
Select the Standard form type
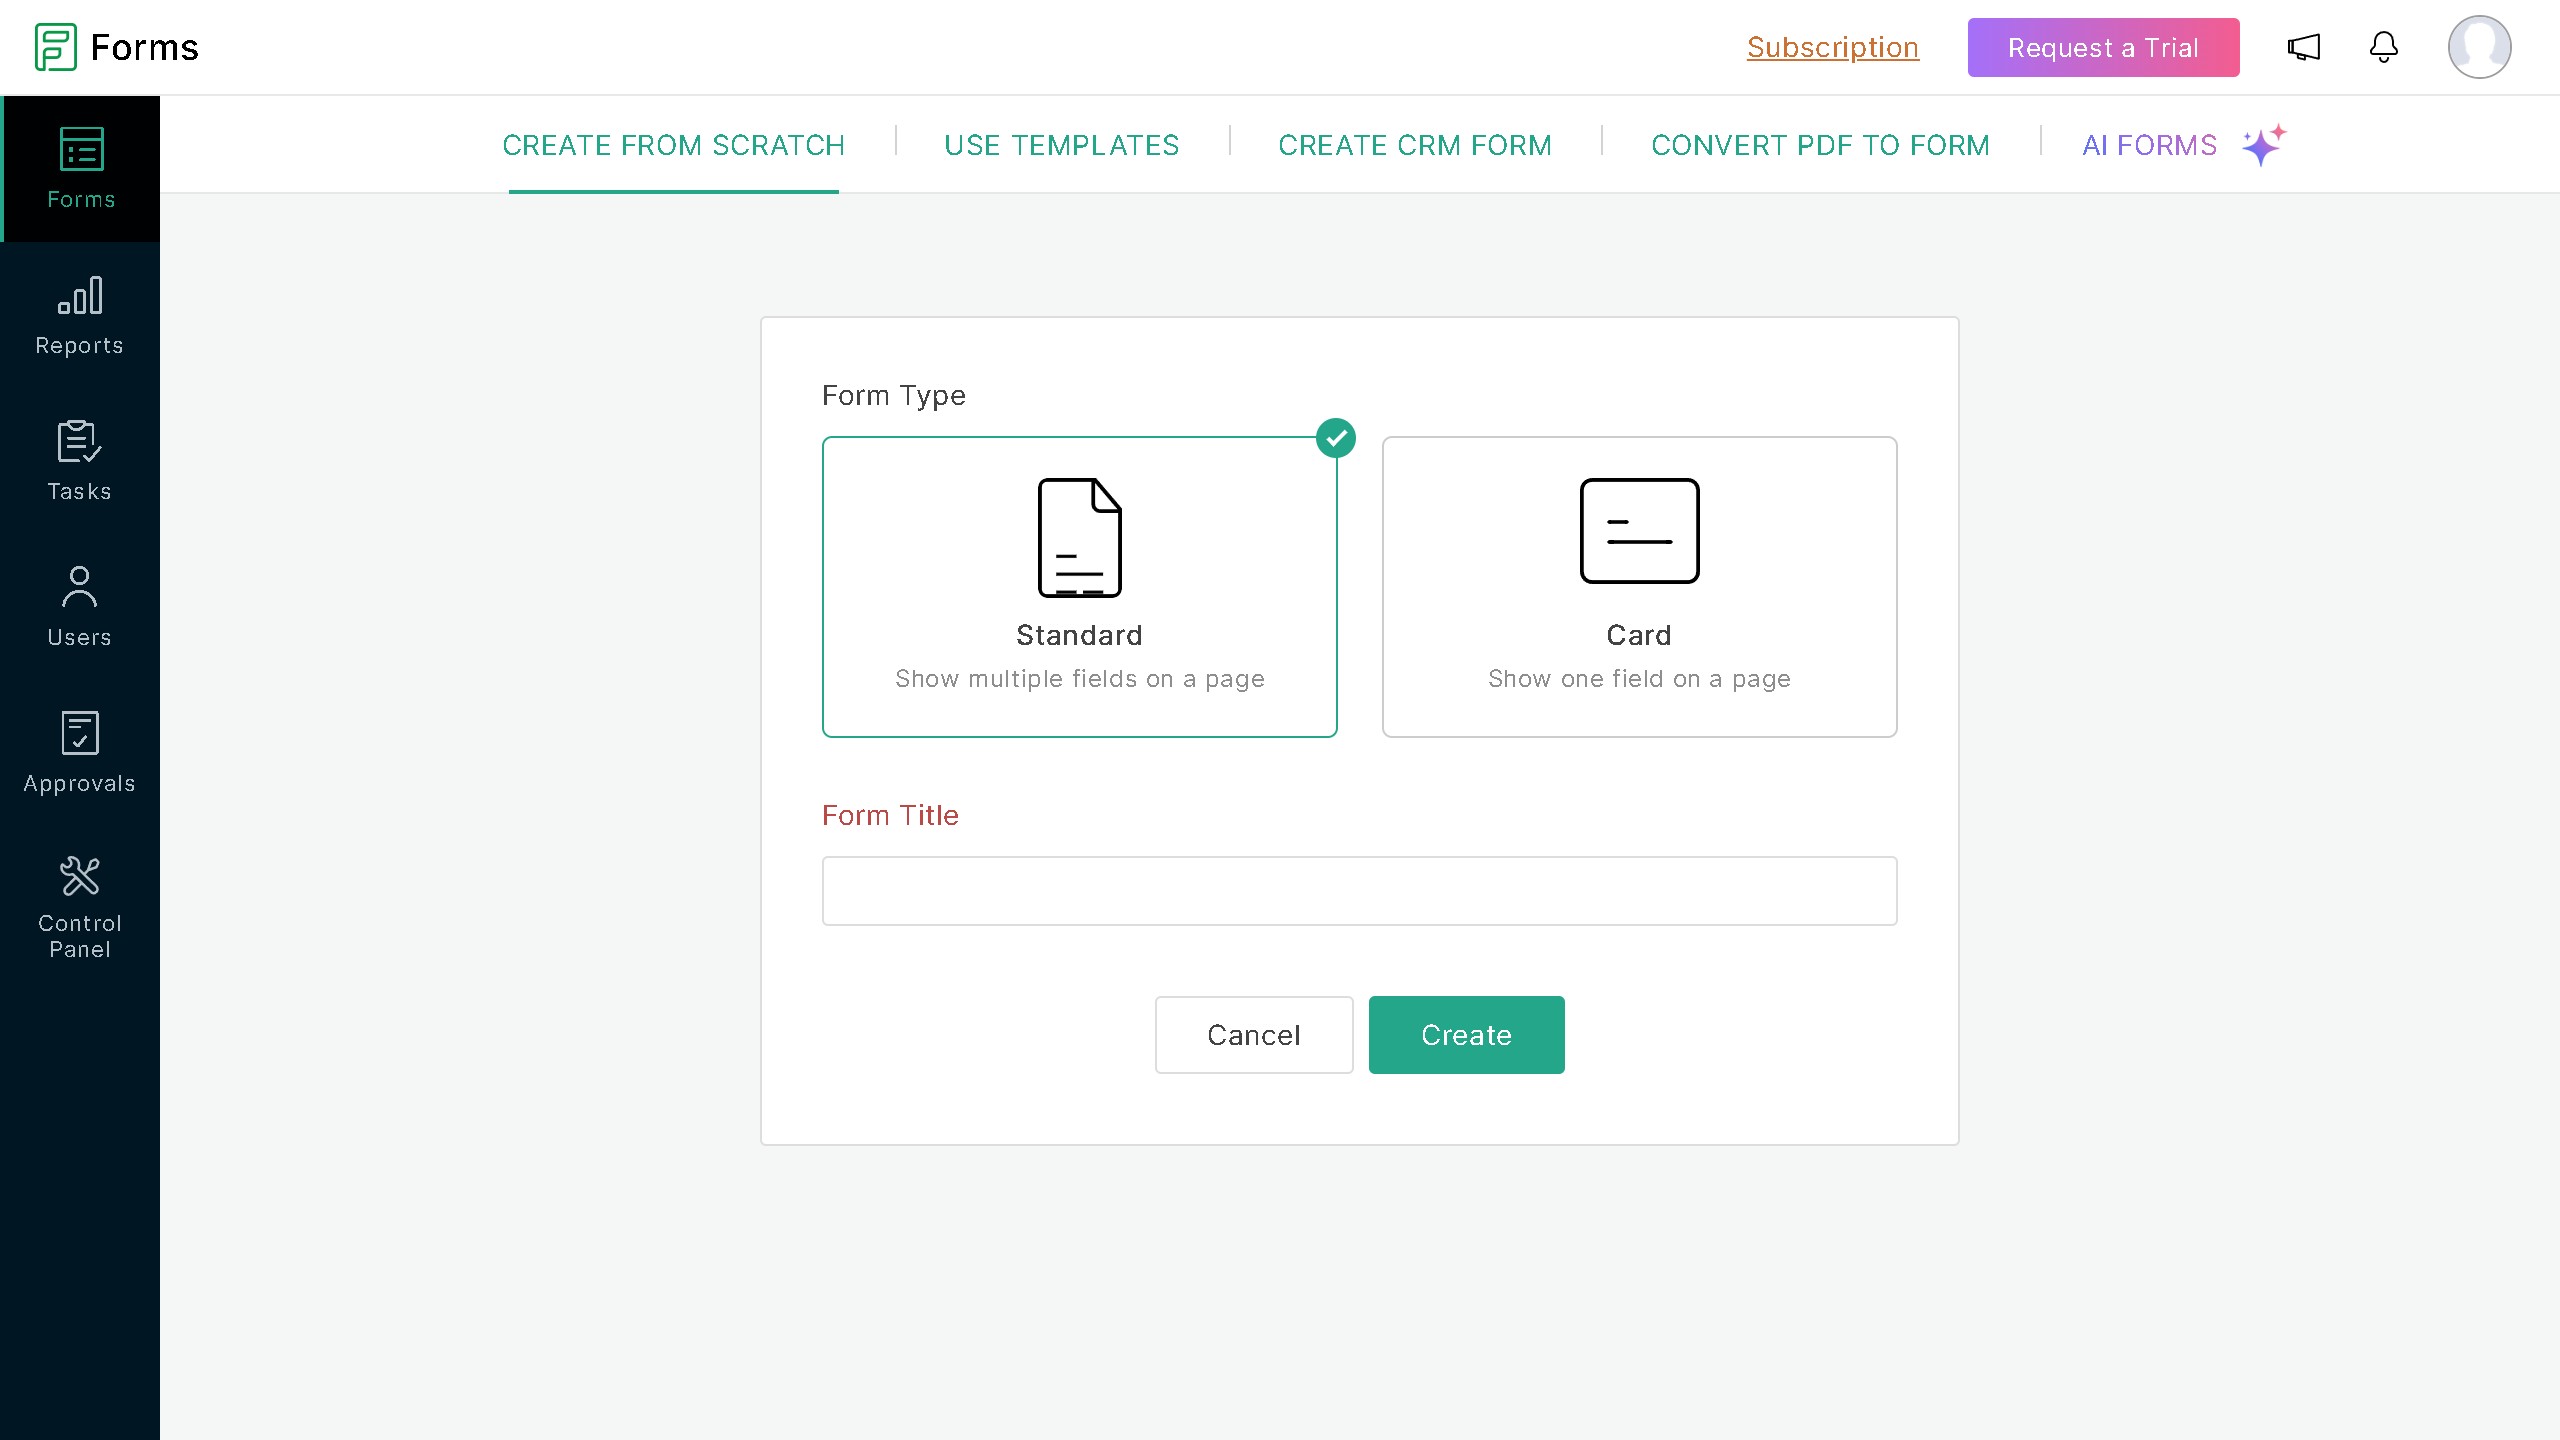(1079, 587)
